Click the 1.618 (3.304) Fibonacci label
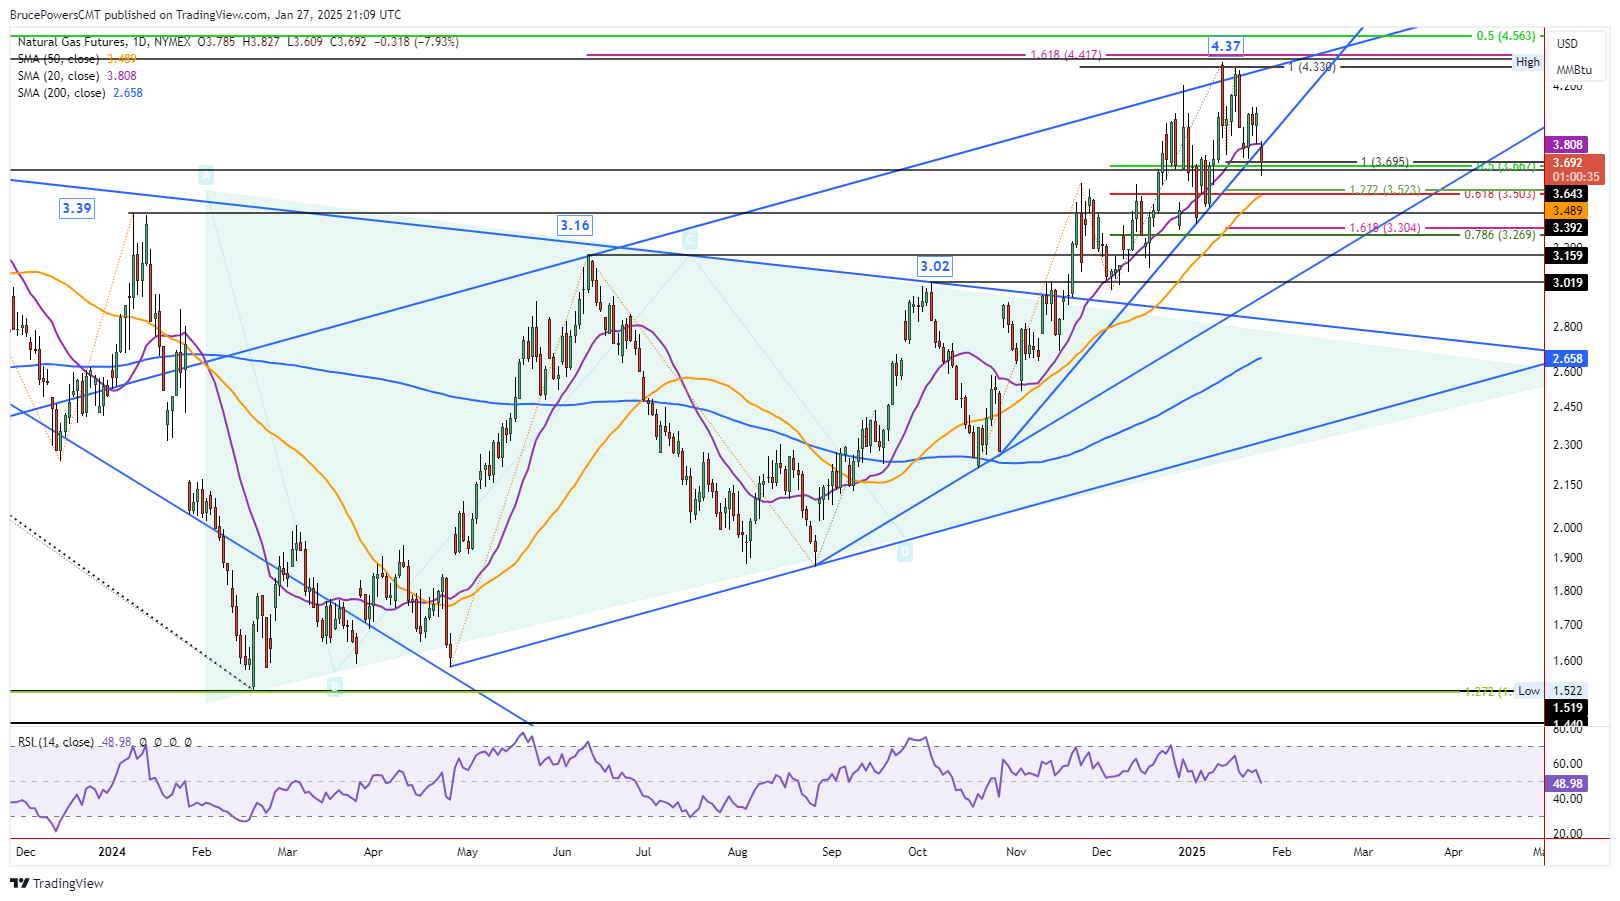 (1385, 228)
